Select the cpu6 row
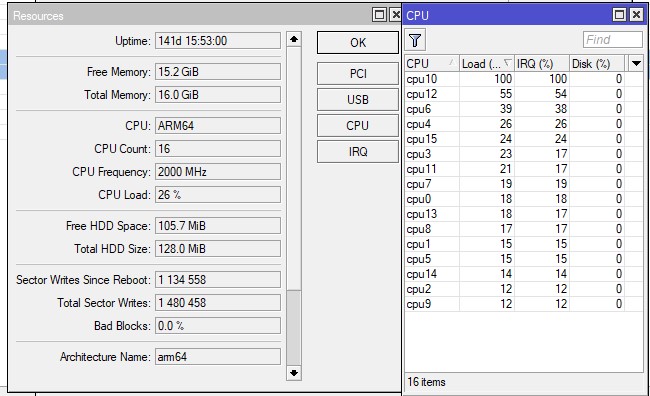 (524, 109)
